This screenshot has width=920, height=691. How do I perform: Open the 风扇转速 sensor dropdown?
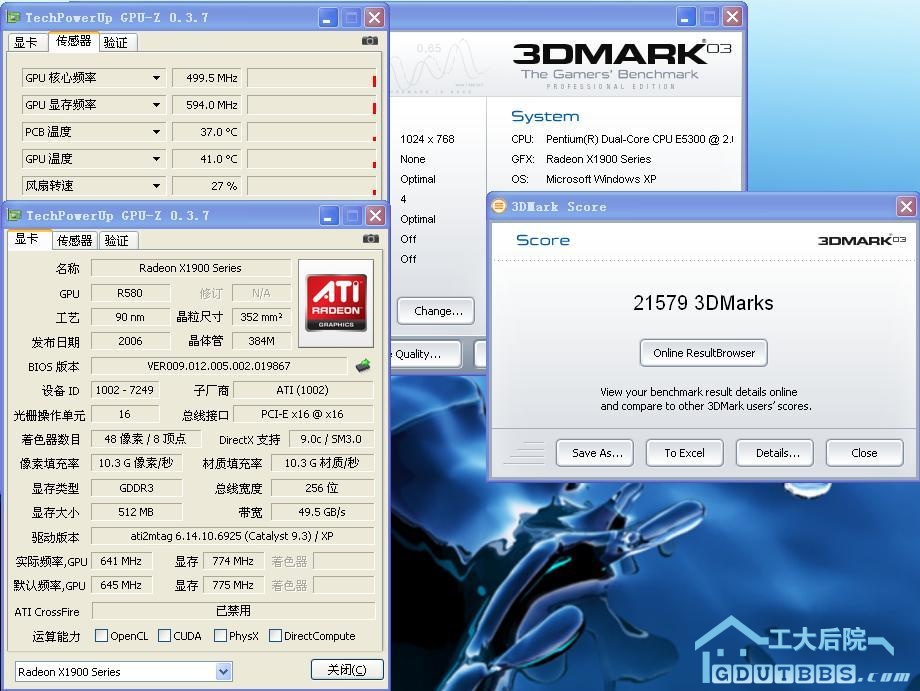[156, 186]
